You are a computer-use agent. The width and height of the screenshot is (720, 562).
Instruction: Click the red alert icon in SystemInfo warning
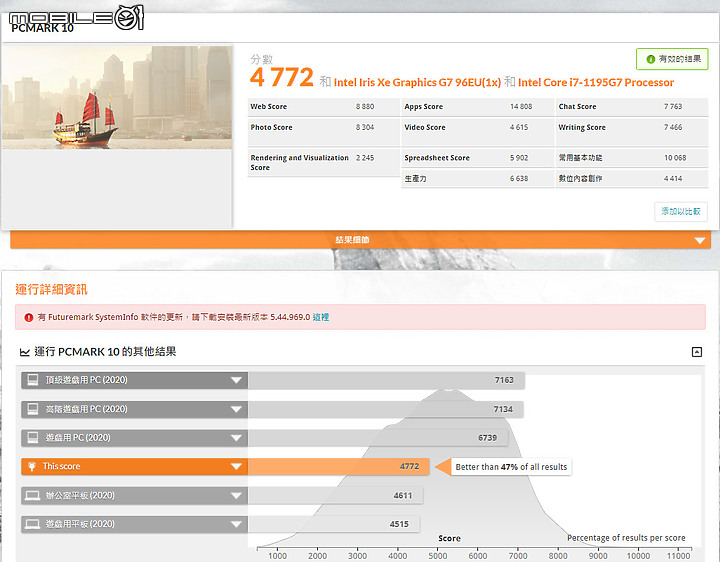pos(29,317)
